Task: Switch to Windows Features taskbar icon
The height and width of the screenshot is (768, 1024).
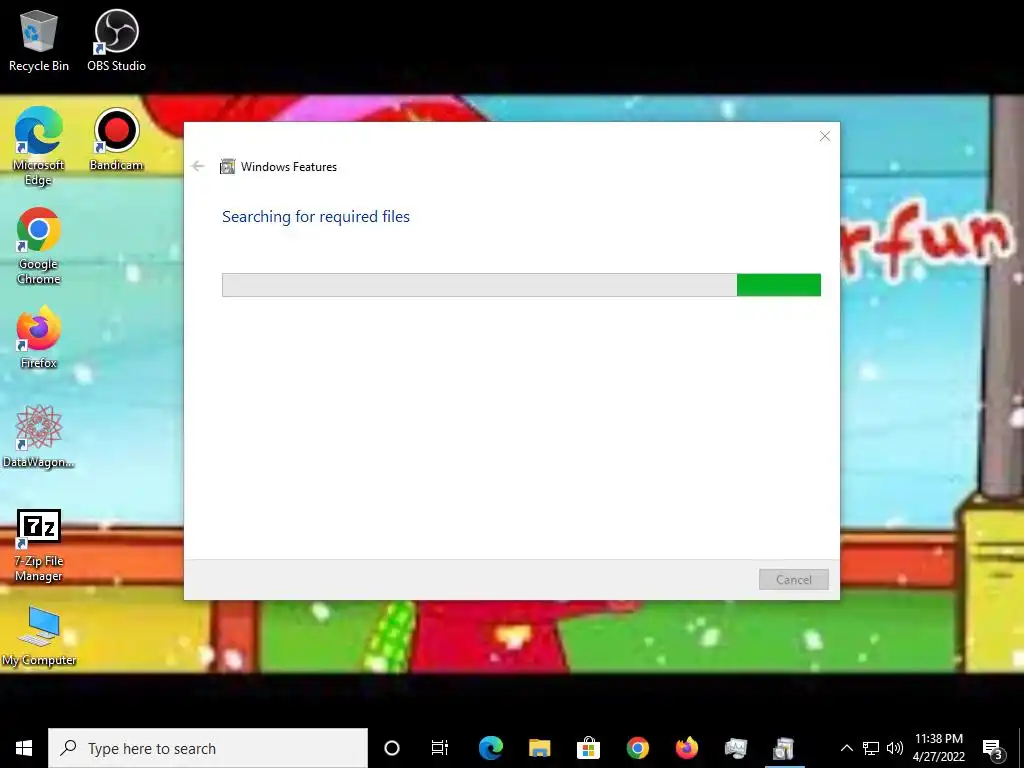Action: pyautogui.click(x=784, y=748)
